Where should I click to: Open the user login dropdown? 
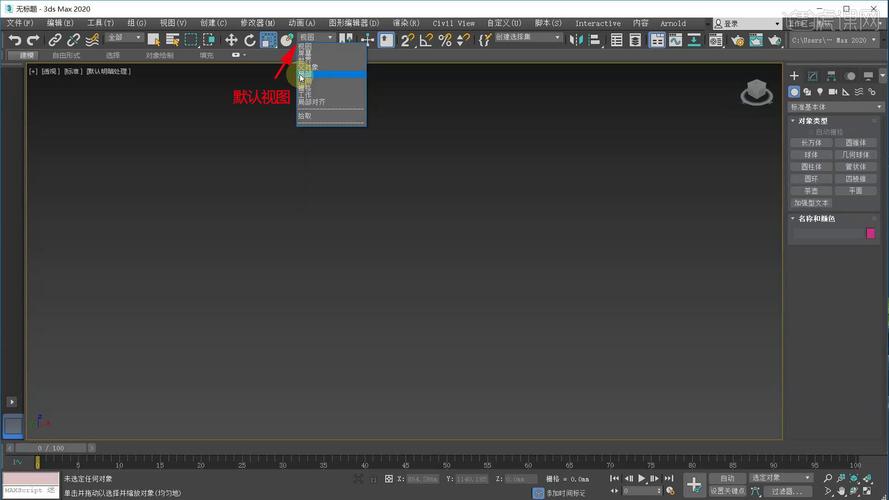click(x=747, y=23)
